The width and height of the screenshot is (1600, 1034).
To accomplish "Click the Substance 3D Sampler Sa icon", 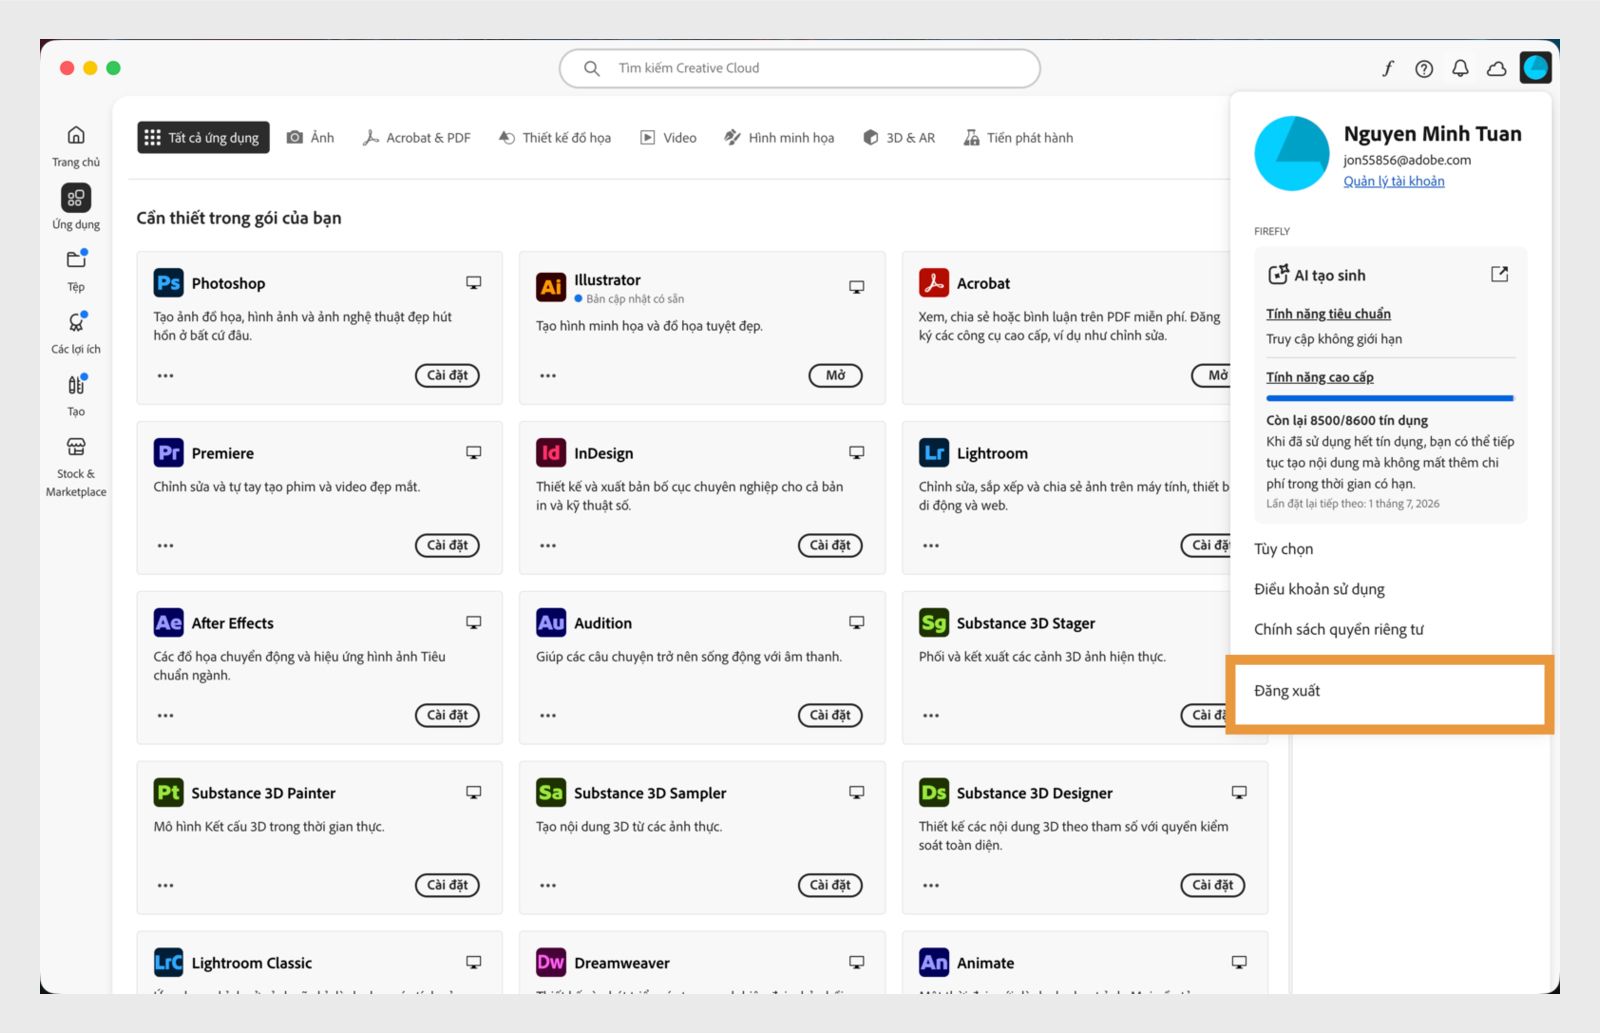I will pos(551,793).
